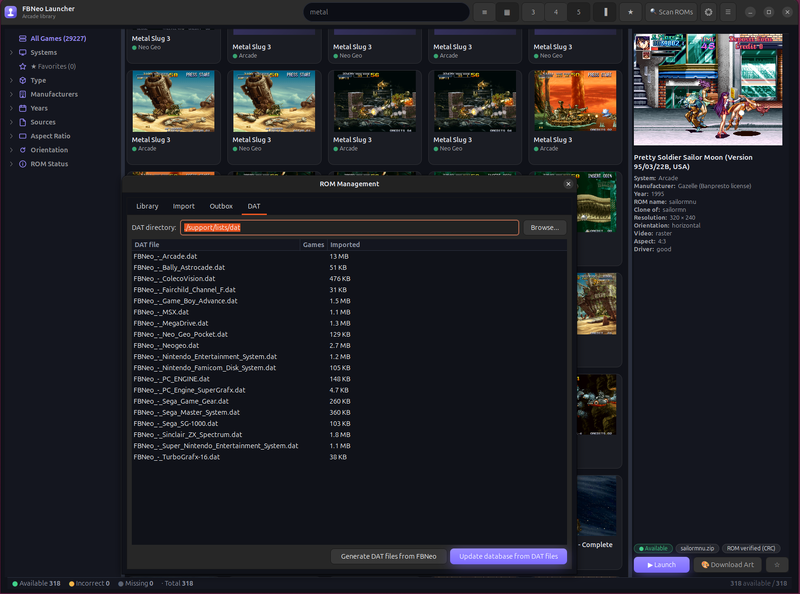Image resolution: width=800 pixels, height=594 pixels.
Task: Switch to grid view in toolbar
Action: click(x=507, y=12)
